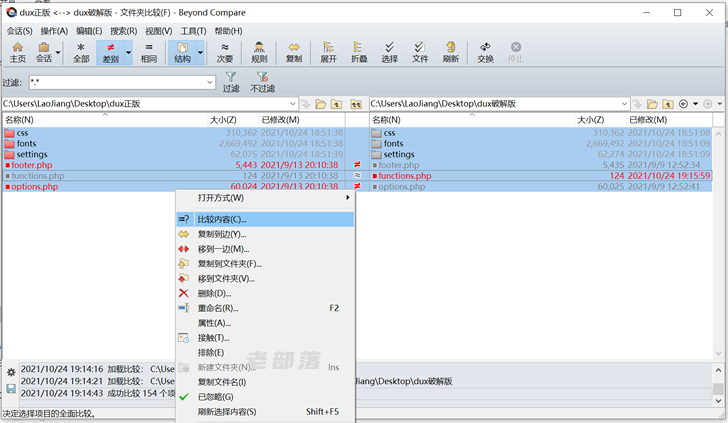This screenshot has height=423, width=728.
Task: Expand left path dux正版 history dropdown
Action: pos(292,104)
